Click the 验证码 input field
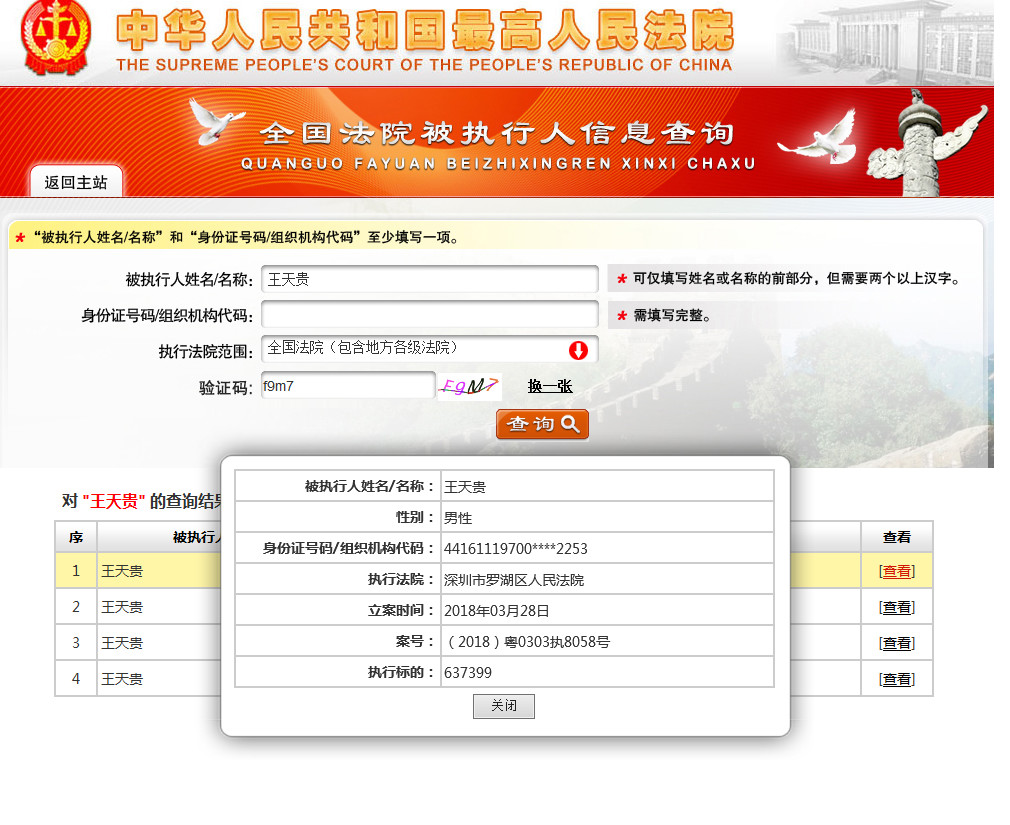 click(347, 386)
